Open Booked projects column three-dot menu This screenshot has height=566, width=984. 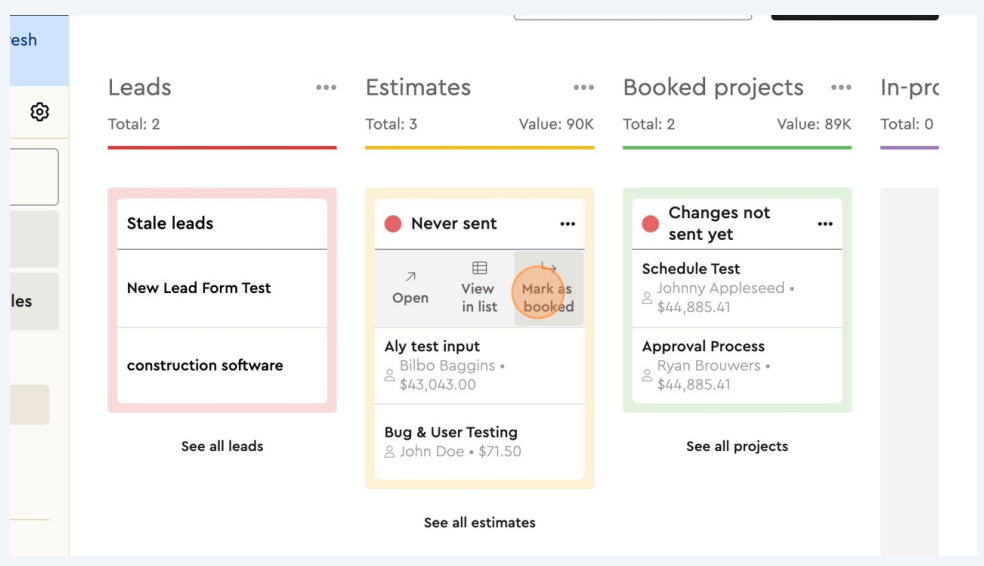[x=841, y=88]
